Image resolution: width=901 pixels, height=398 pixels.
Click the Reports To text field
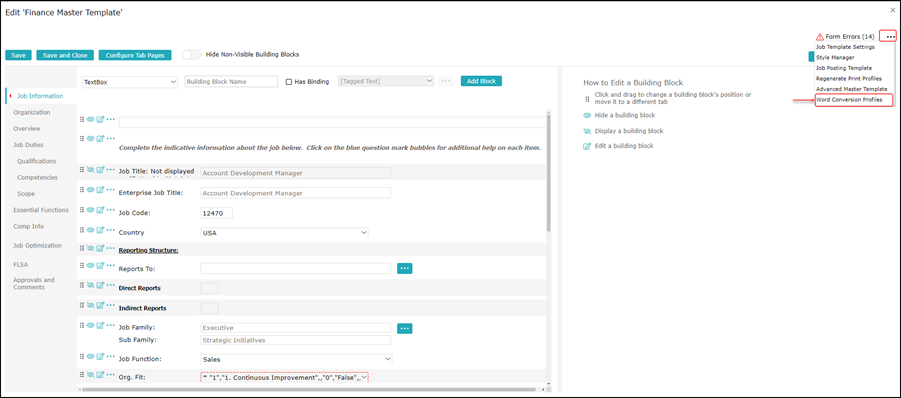pos(295,268)
